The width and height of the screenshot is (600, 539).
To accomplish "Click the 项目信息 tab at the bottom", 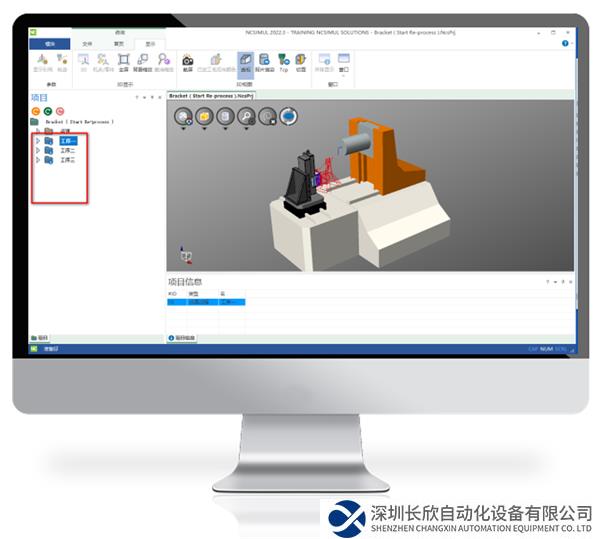I will [186, 338].
